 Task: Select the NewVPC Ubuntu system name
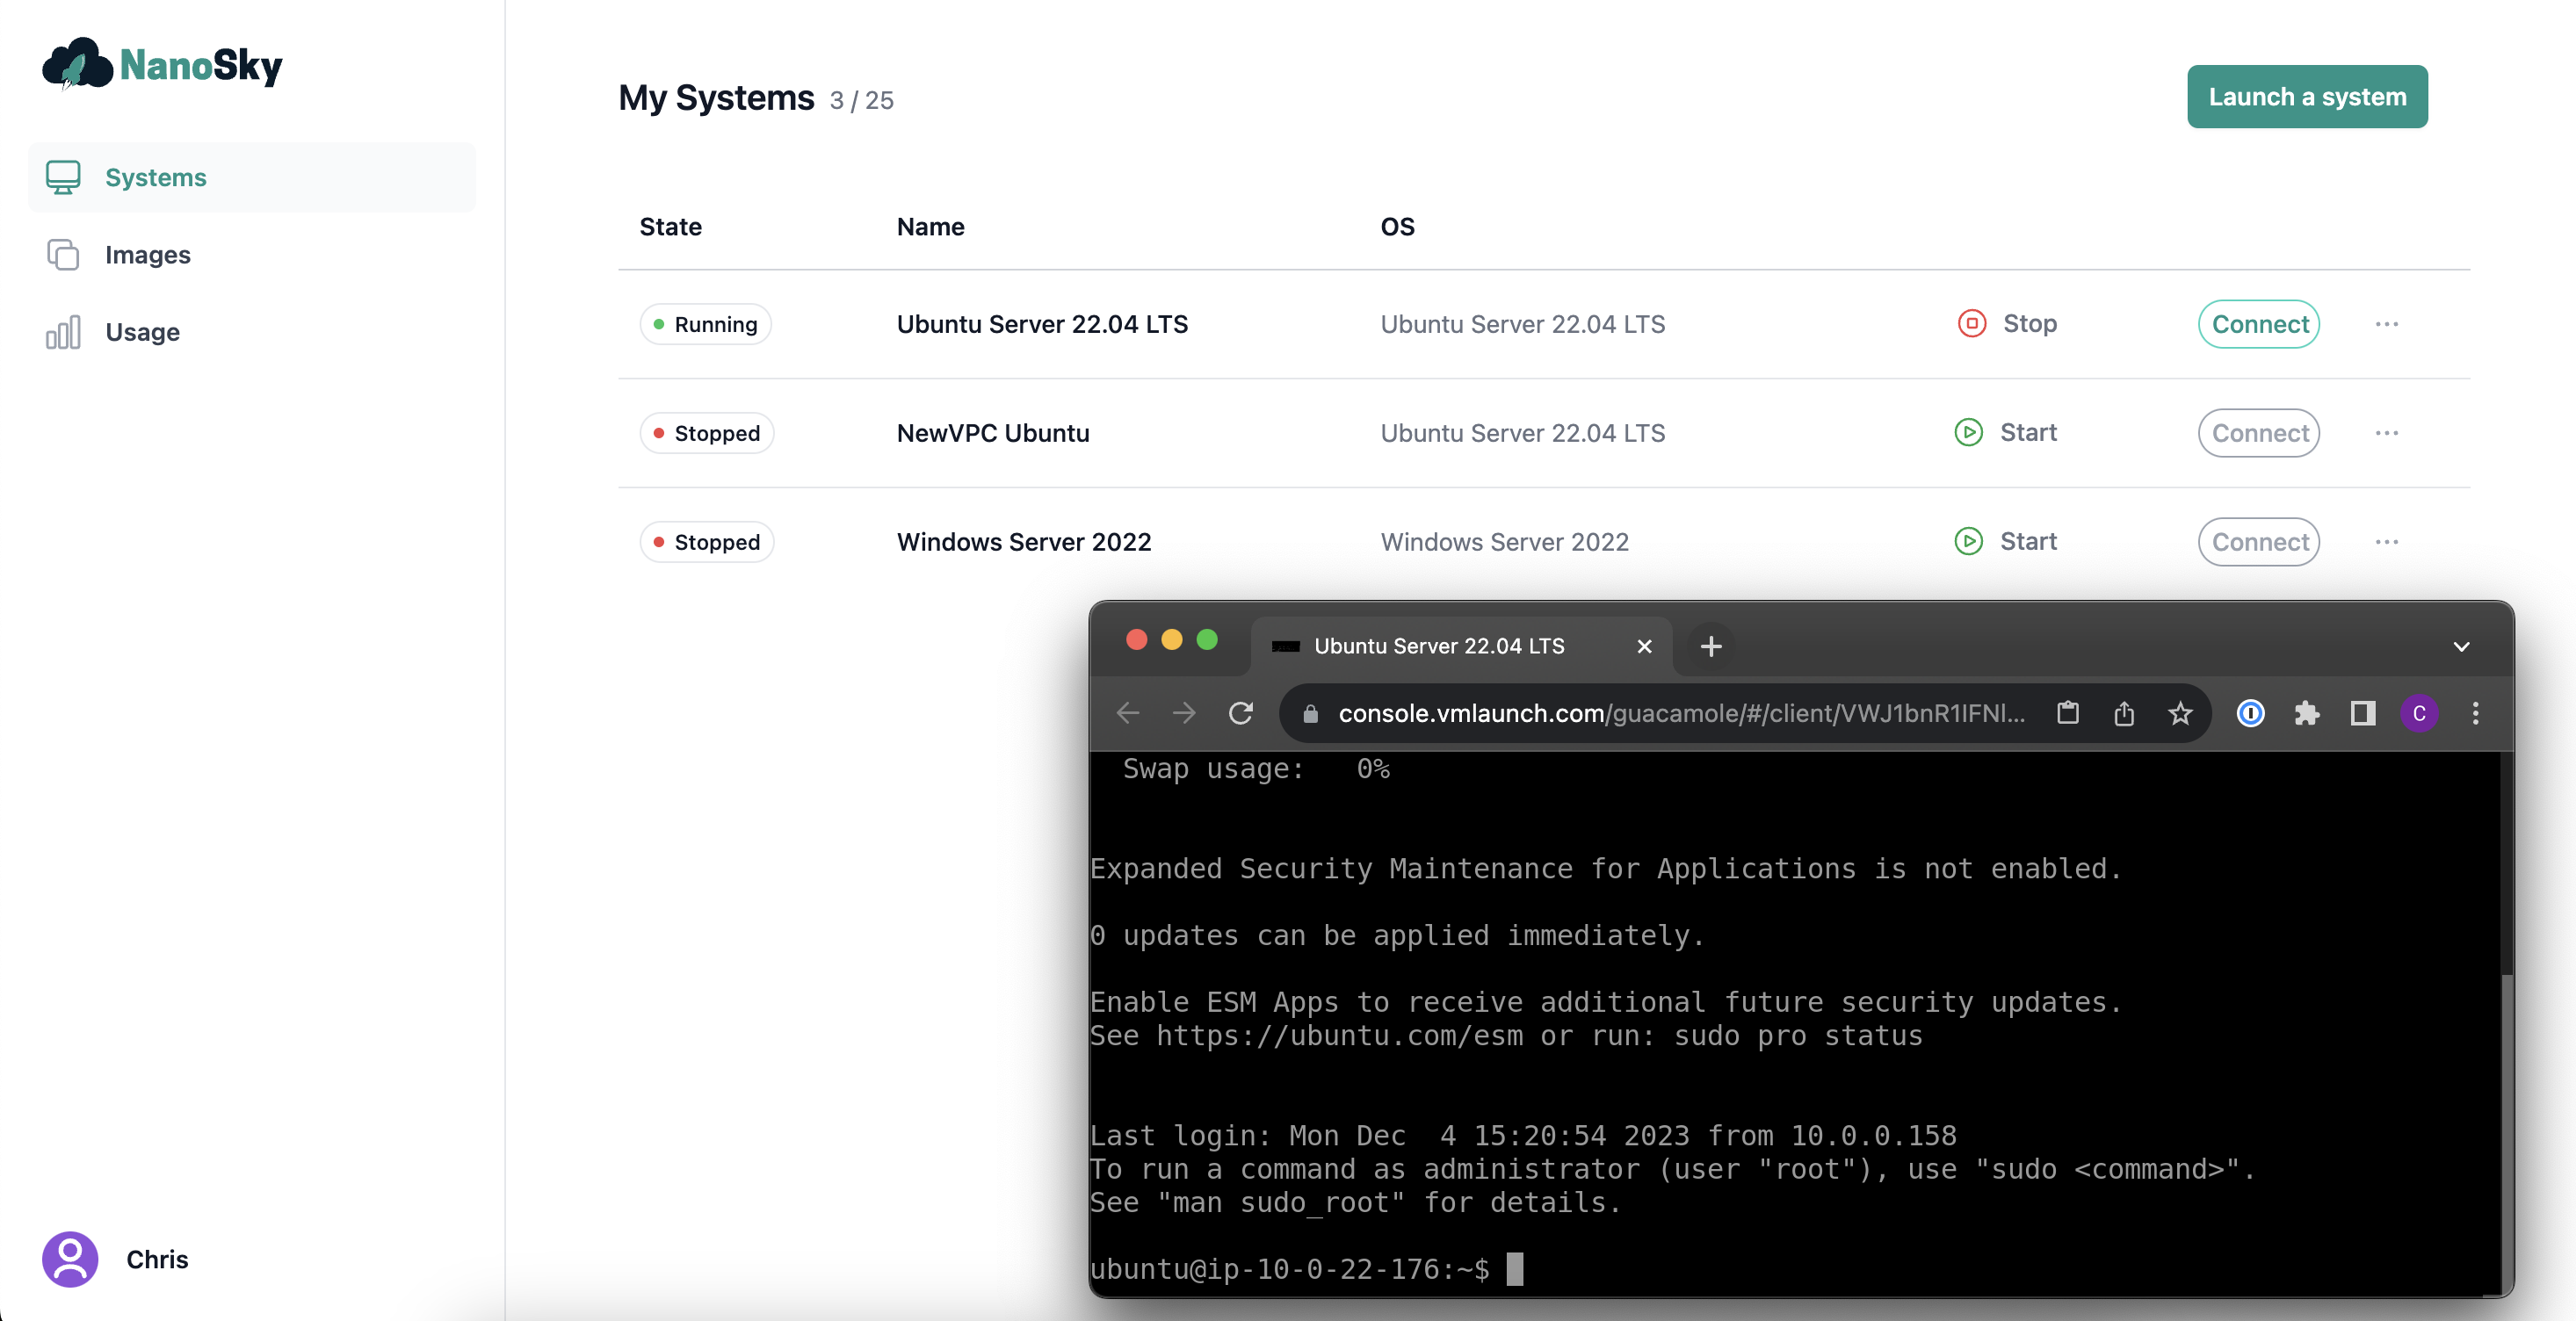coord(993,433)
